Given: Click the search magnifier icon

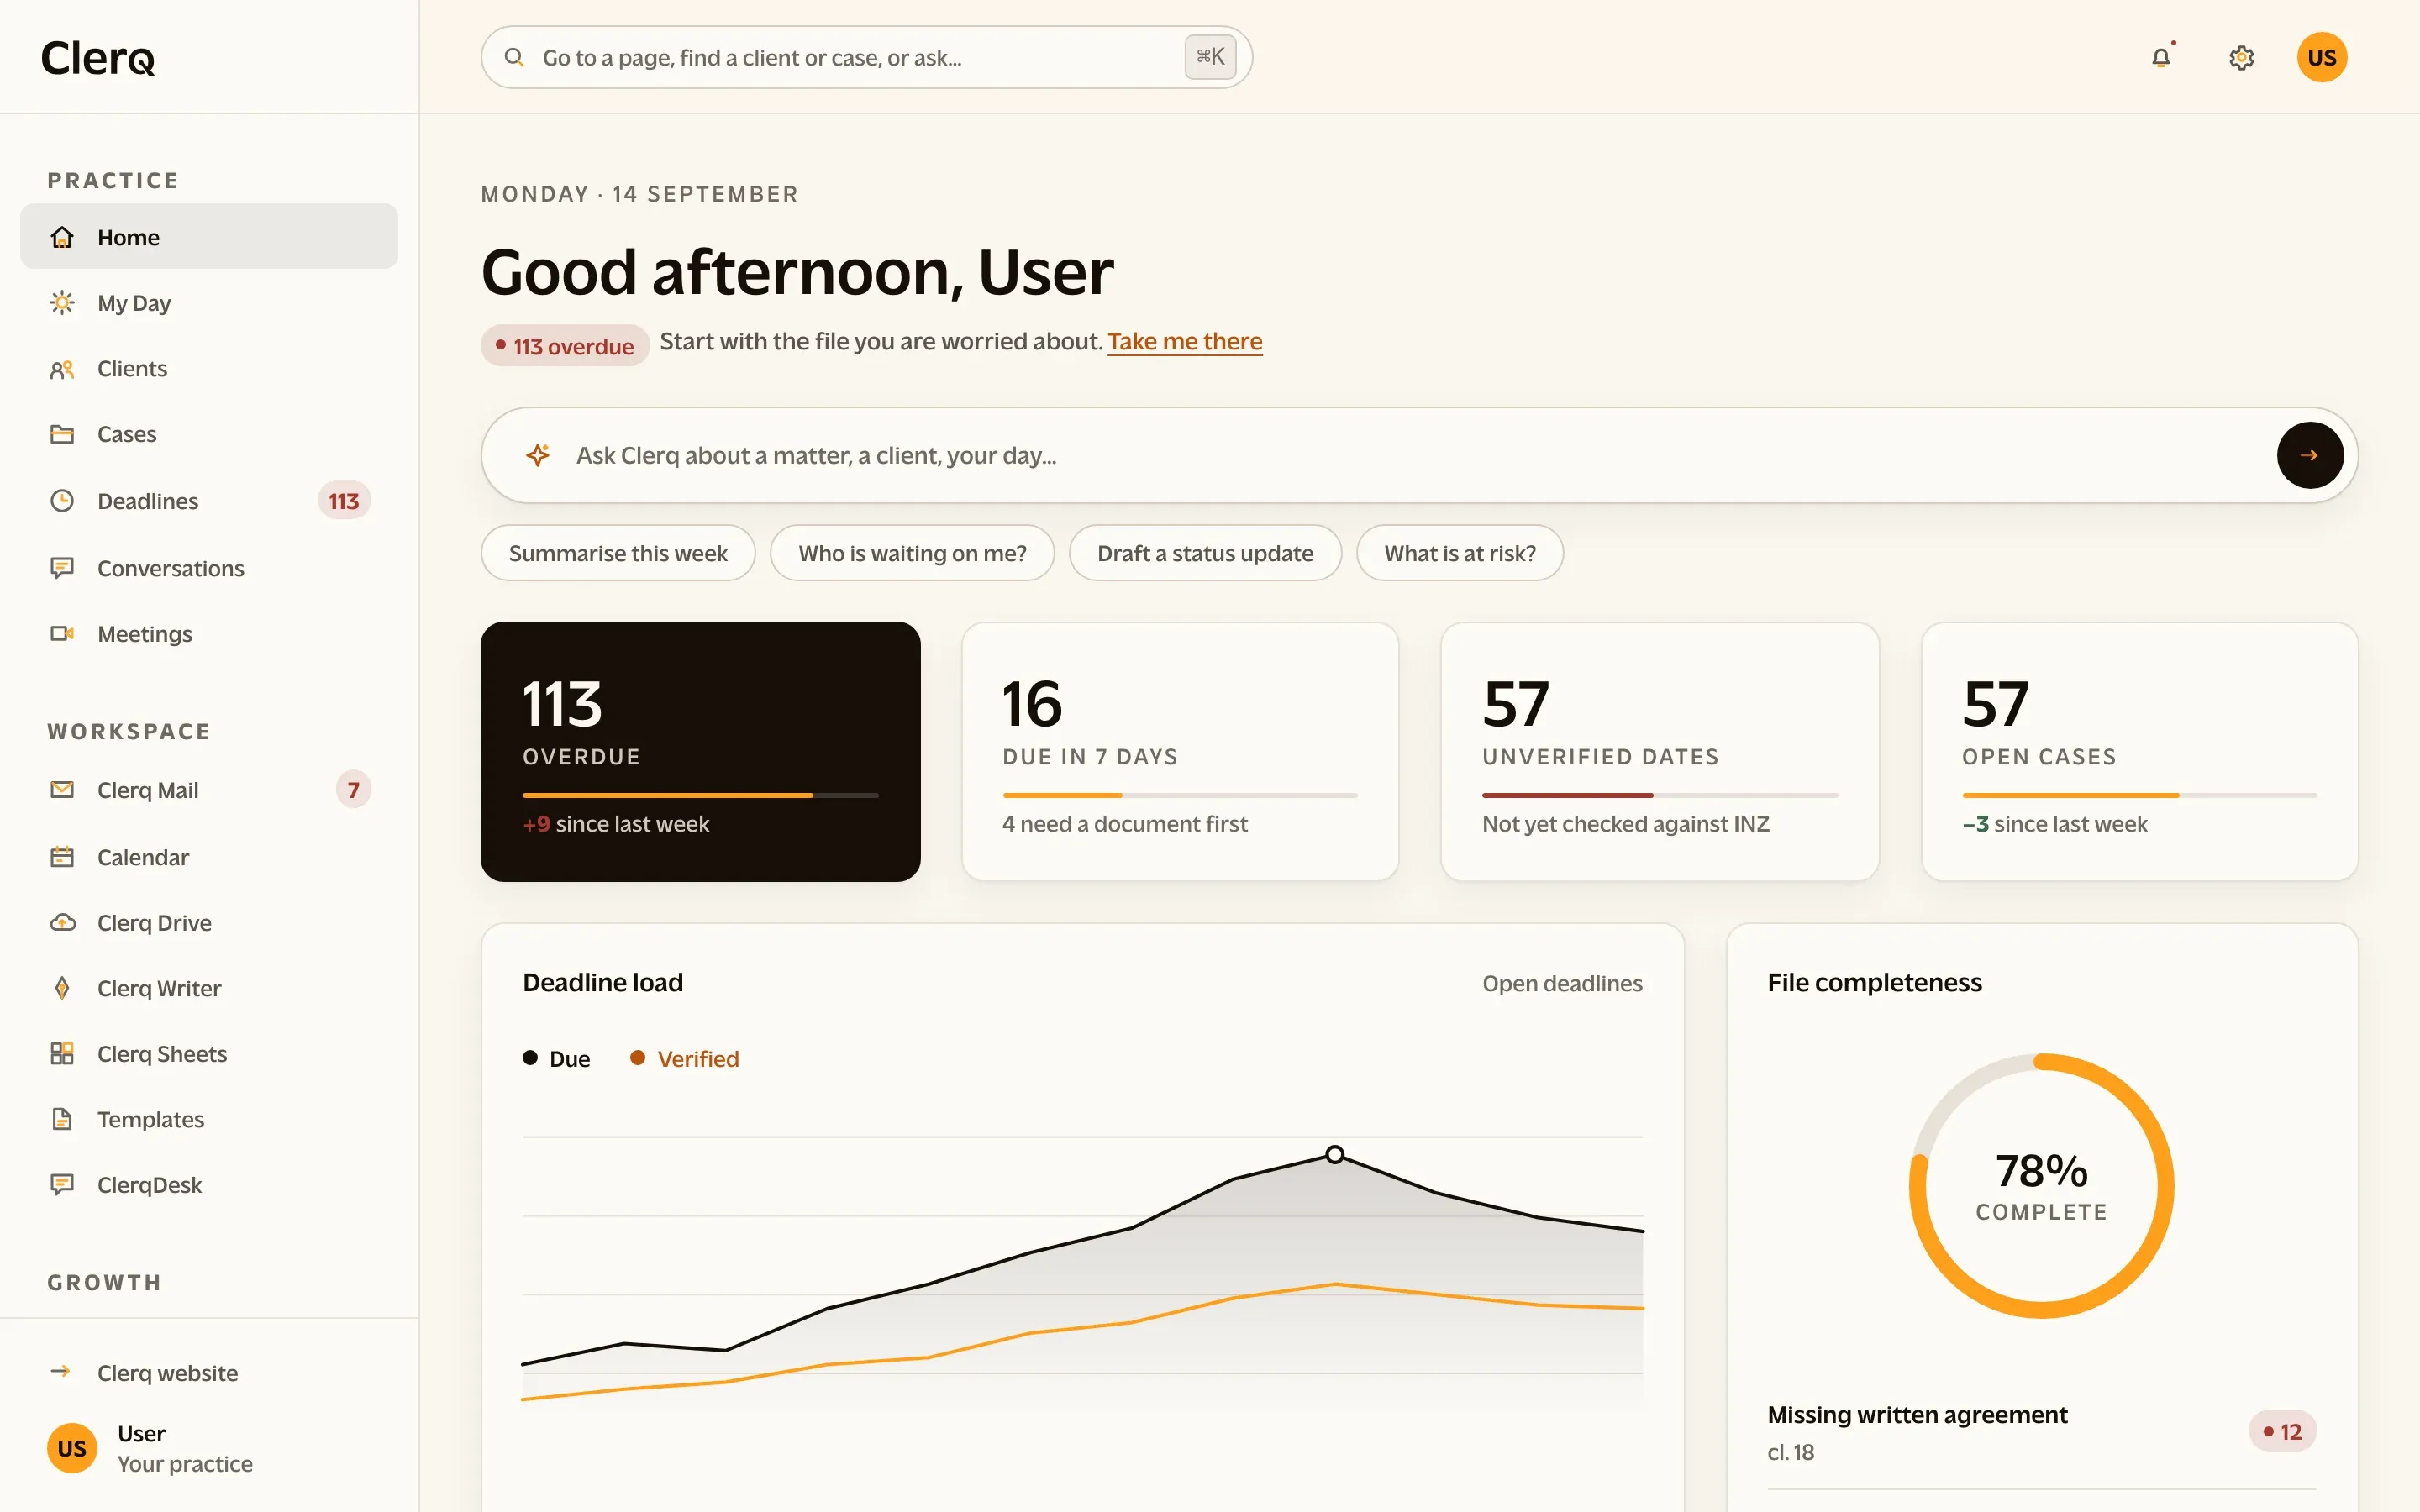Looking at the screenshot, I should tap(514, 57).
